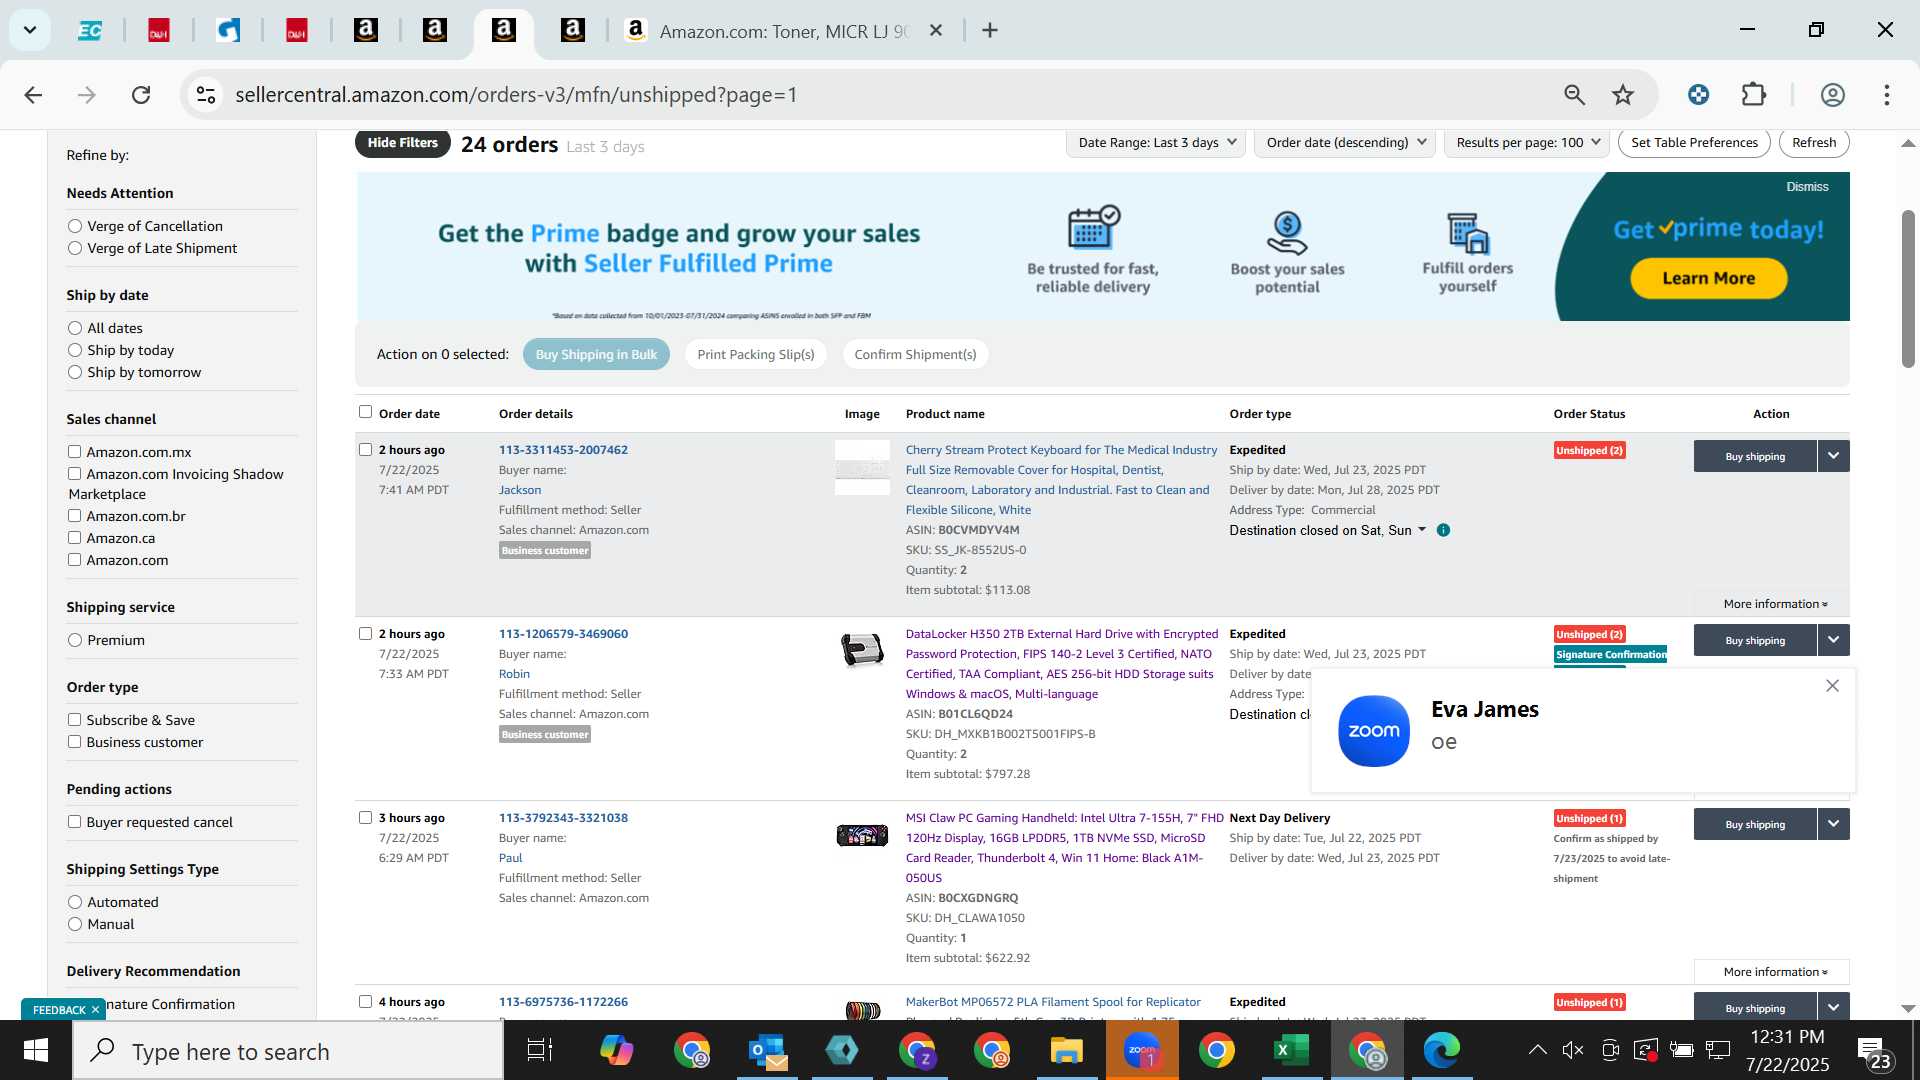Click the Refresh button
Image resolution: width=1920 pixels, height=1080 pixels.
point(1814,143)
